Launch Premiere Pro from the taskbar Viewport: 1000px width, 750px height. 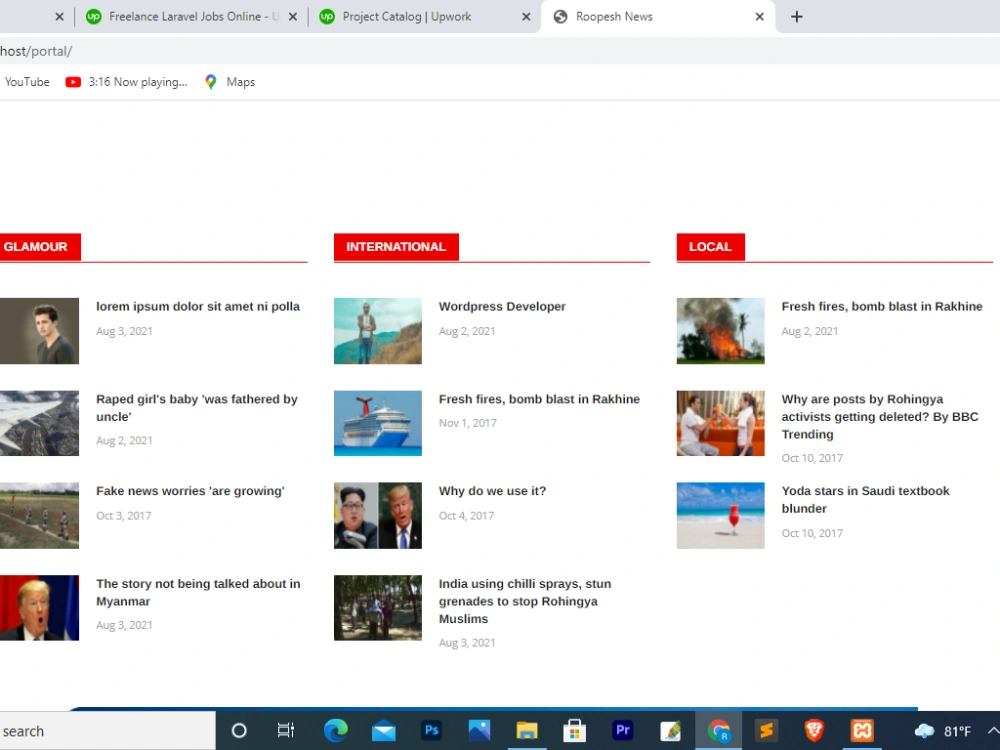tap(622, 730)
